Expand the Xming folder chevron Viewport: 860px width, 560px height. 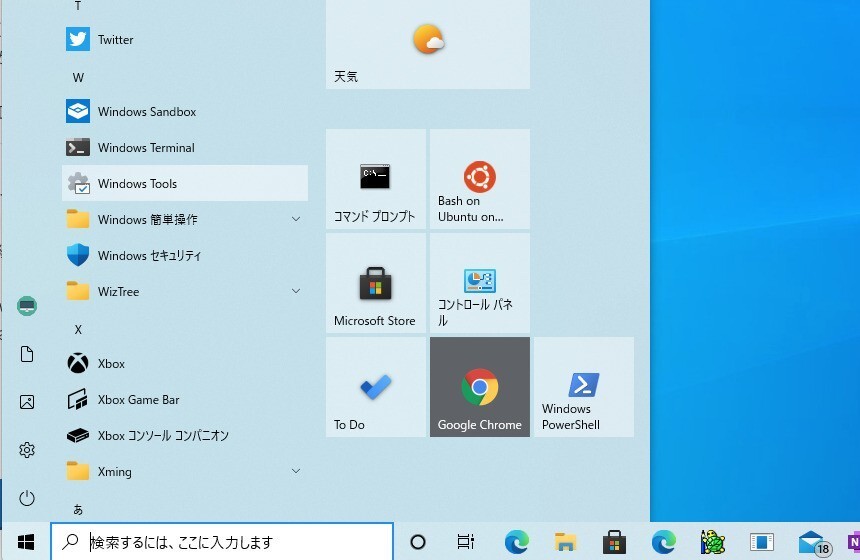[296, 472]
